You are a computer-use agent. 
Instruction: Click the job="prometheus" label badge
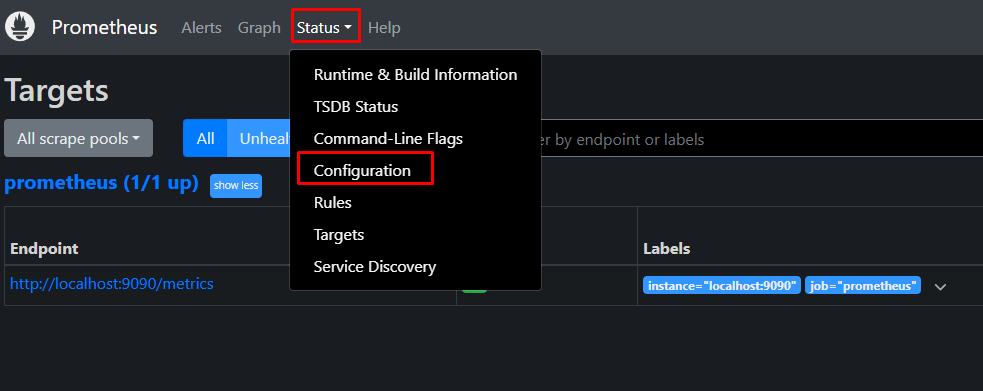[863, 286]
